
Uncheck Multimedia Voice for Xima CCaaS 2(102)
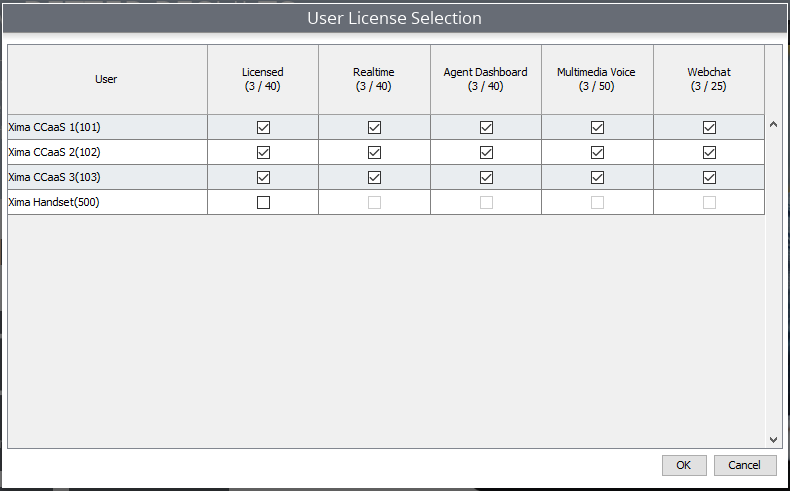598,152
